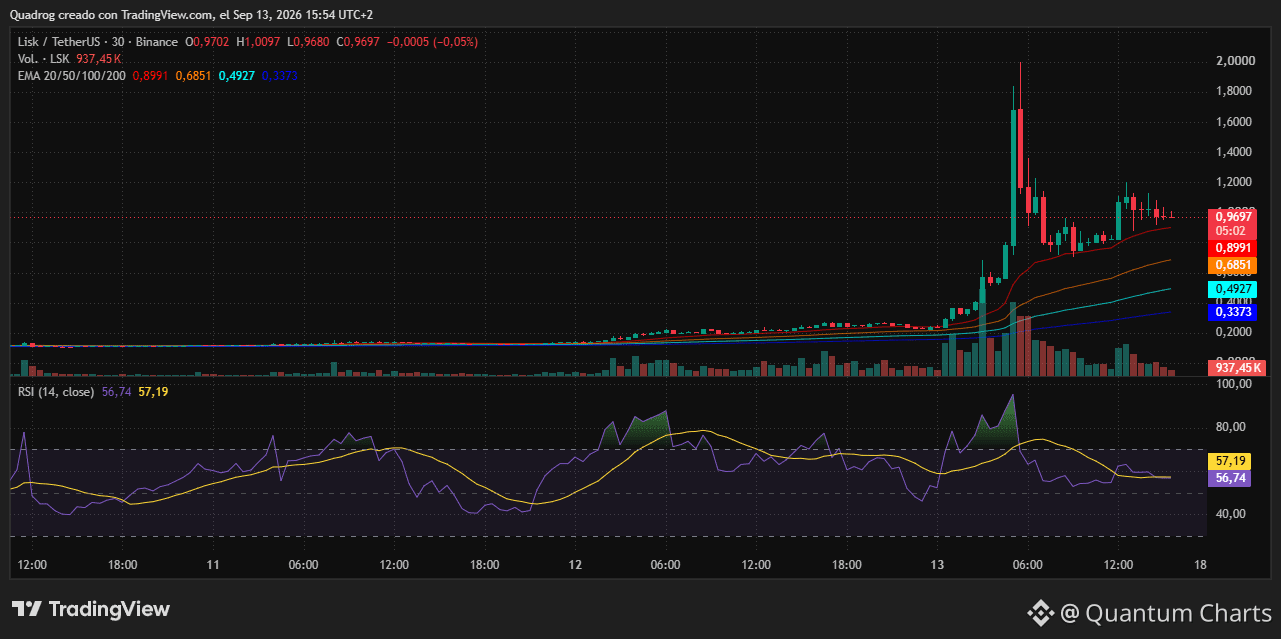
Task: Click the 2,0000 price level on axis
Action: (1235, 61)
